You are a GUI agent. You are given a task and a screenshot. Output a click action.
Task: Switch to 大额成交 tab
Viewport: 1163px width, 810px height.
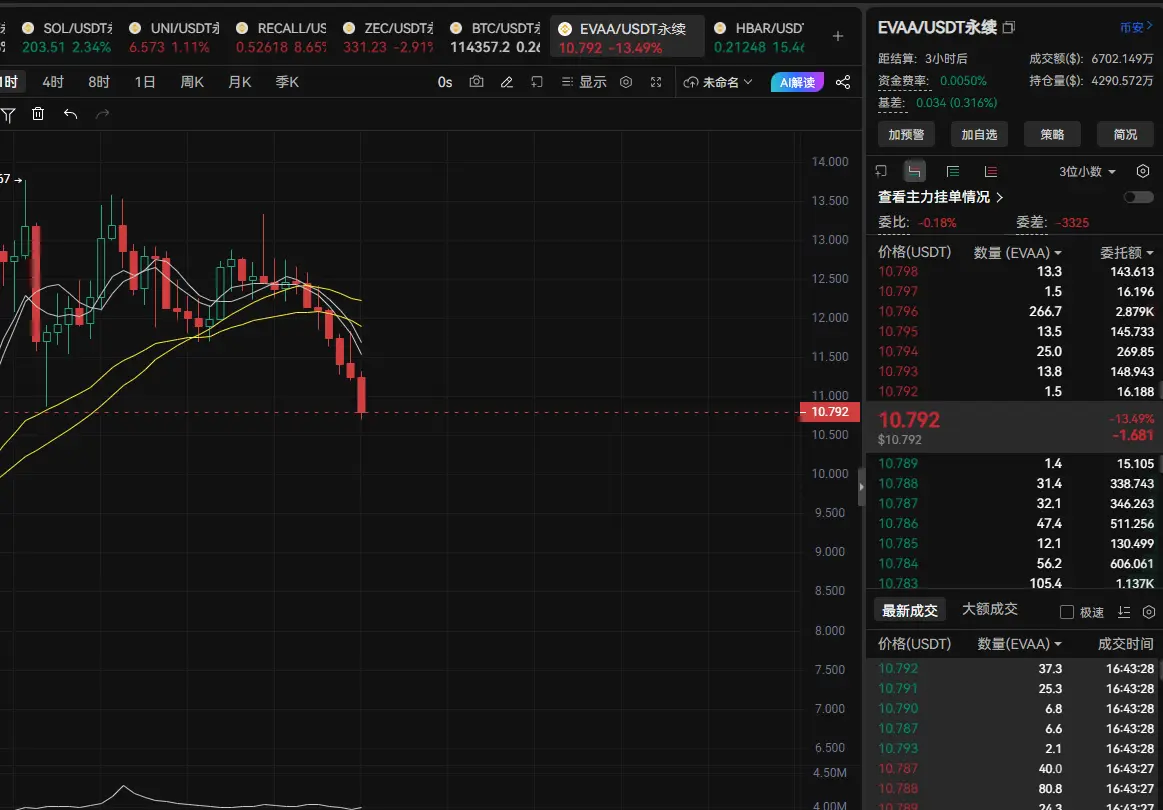[x=989, y=610]
